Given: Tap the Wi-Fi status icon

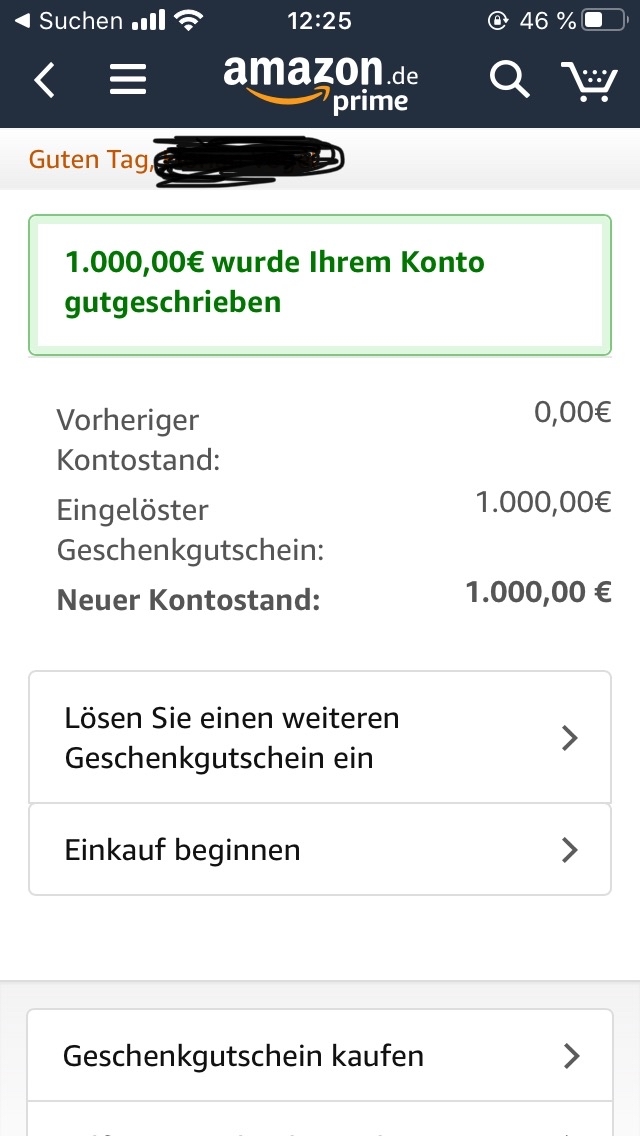Looking at the screenshot, I should coord(187,20).
